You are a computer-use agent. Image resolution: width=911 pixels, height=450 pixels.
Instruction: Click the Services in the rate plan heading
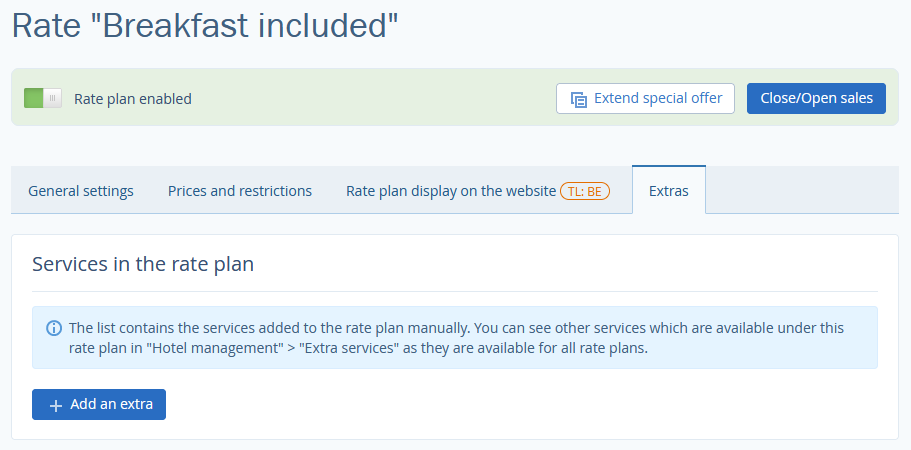[x=143, y=264]
